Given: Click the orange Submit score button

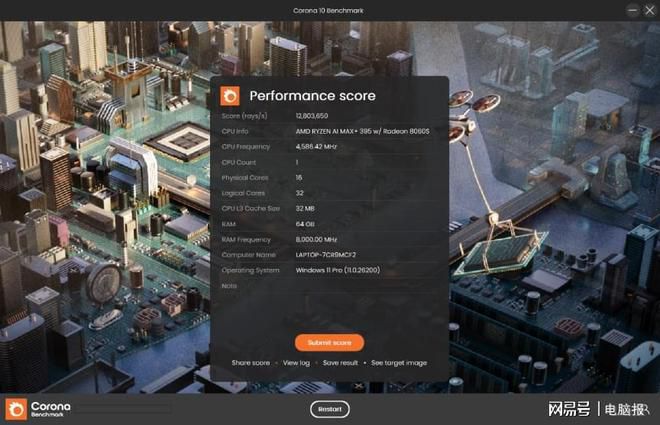Looking at the screenshot, I should coord(330,343).
